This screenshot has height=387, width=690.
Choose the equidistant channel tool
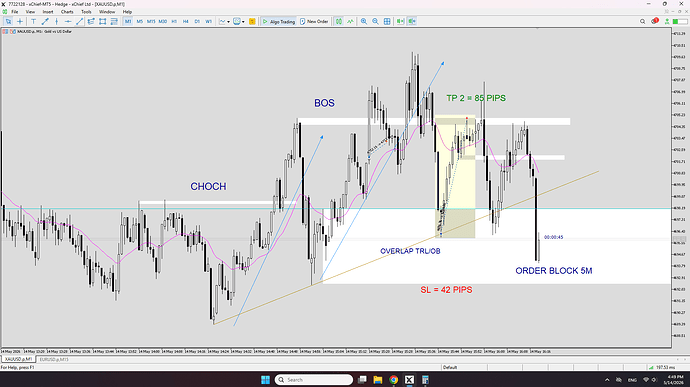click(x=91, y=21)
